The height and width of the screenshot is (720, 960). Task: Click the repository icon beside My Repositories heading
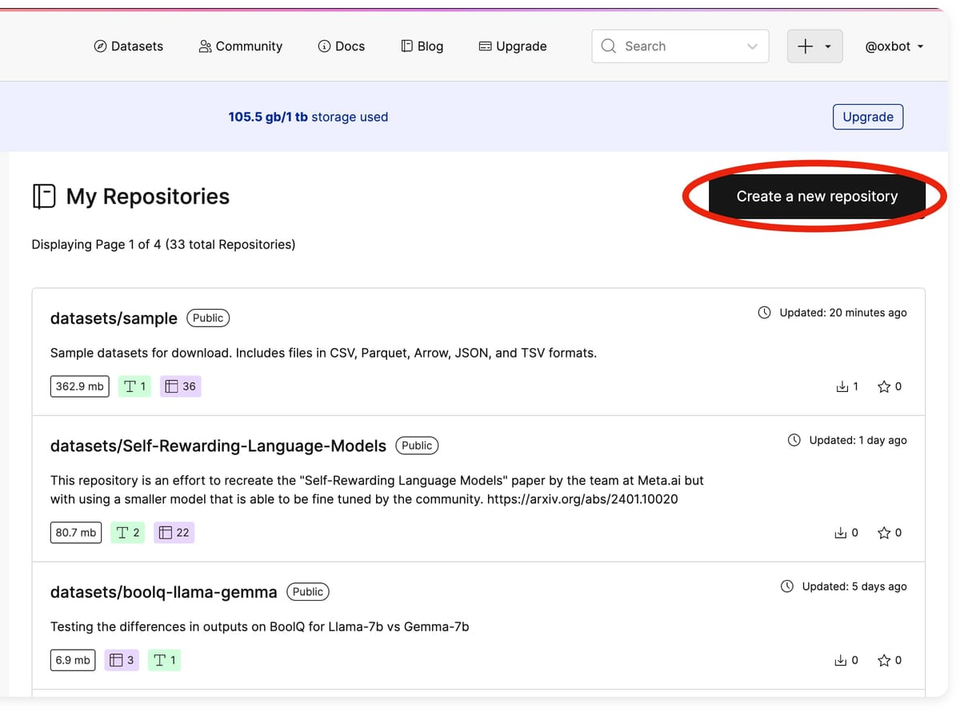pyautogui.click(x=44, y=196)
